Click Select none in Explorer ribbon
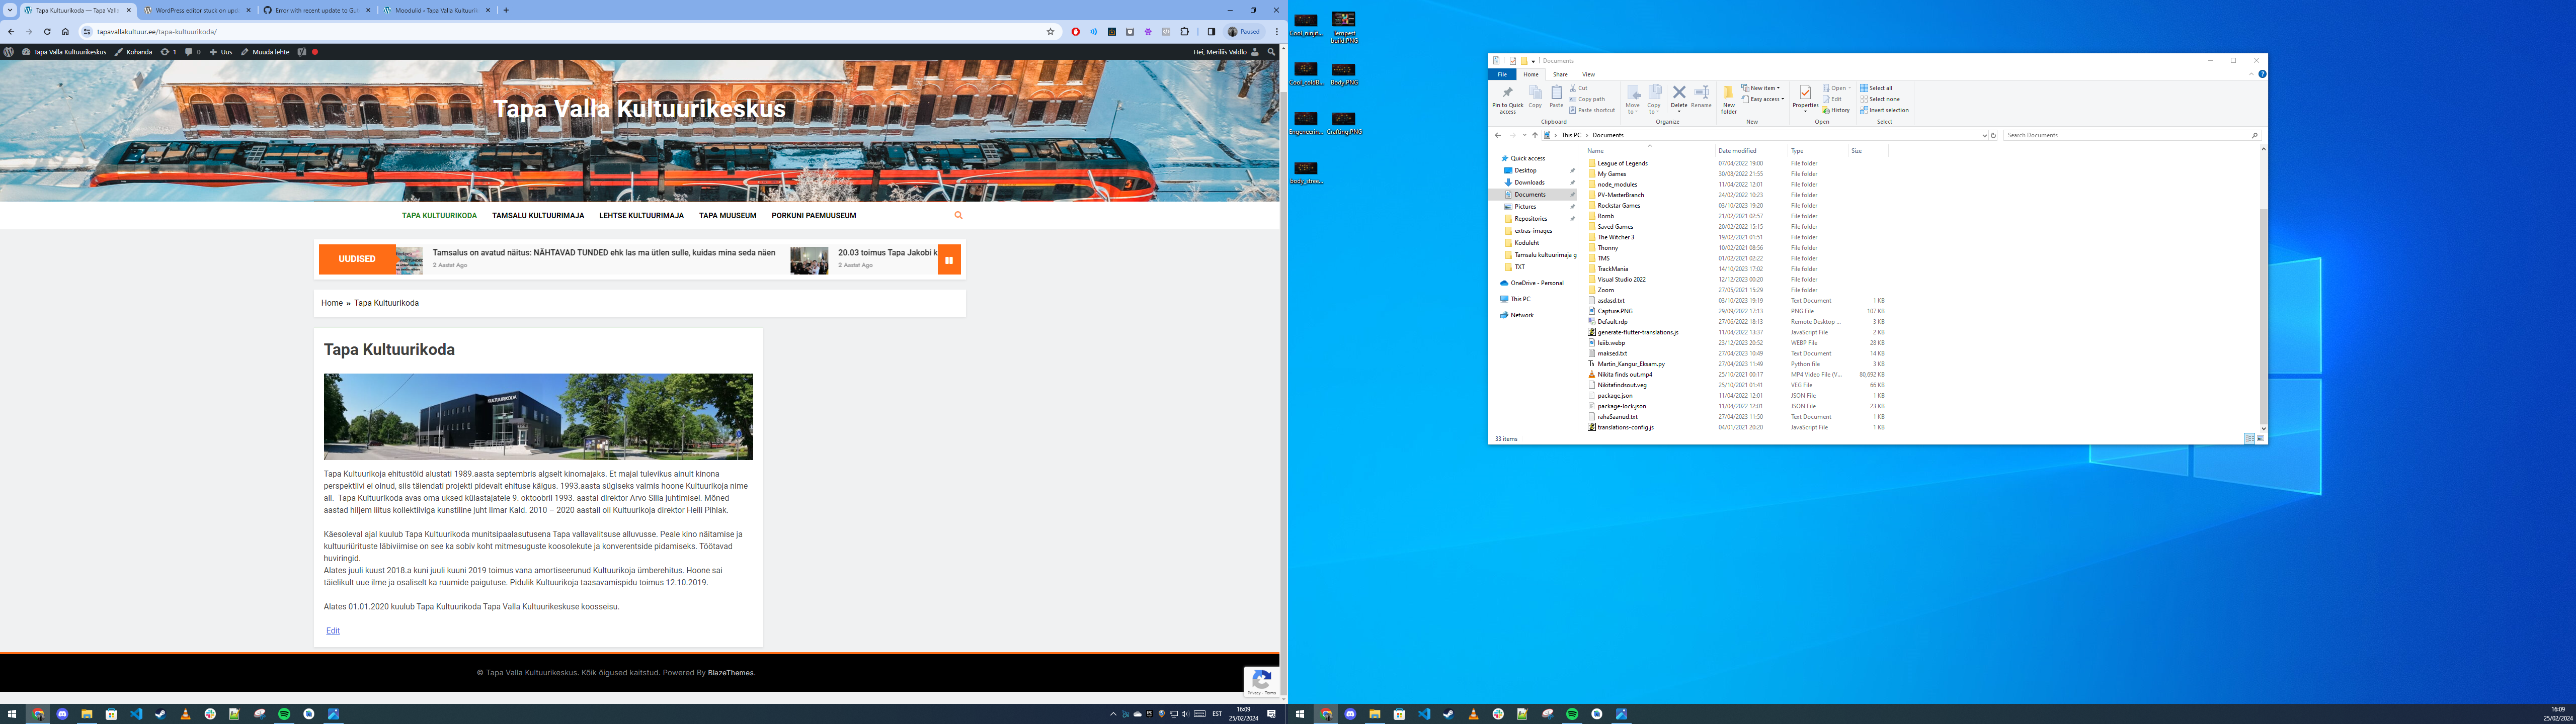Image resolution: width=2576 pixels, height=724 pixels. click(x=1879, y=99)
